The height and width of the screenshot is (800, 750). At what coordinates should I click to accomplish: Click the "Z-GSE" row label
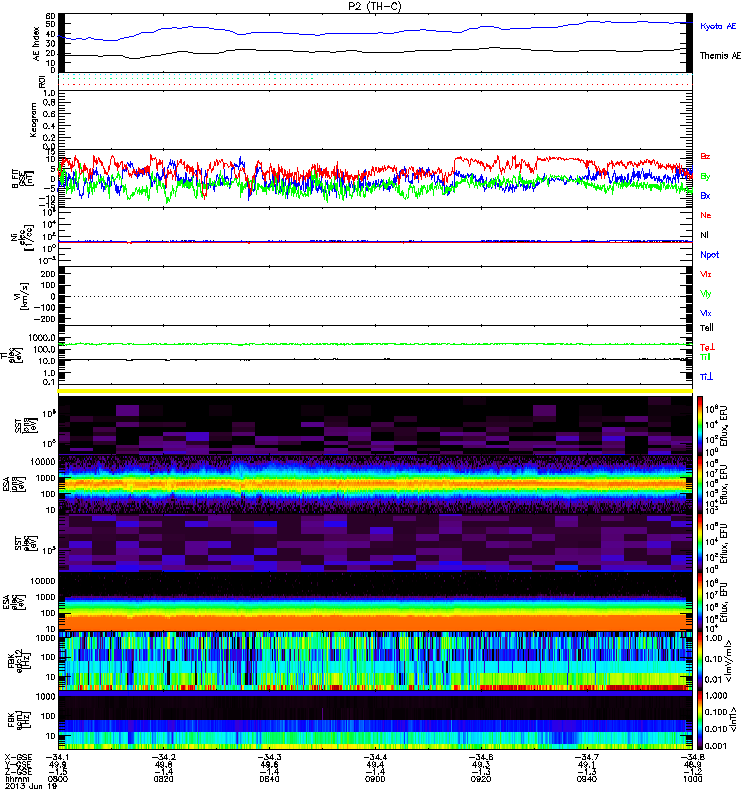16,772
